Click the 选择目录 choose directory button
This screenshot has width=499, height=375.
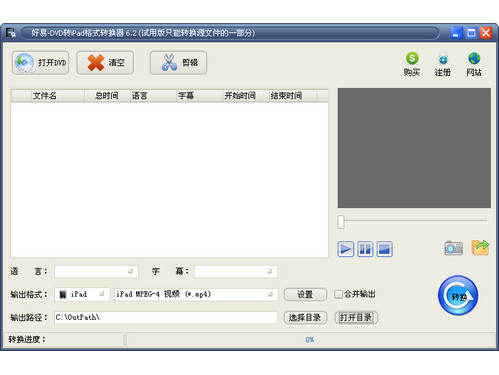[x=305, y=318]
